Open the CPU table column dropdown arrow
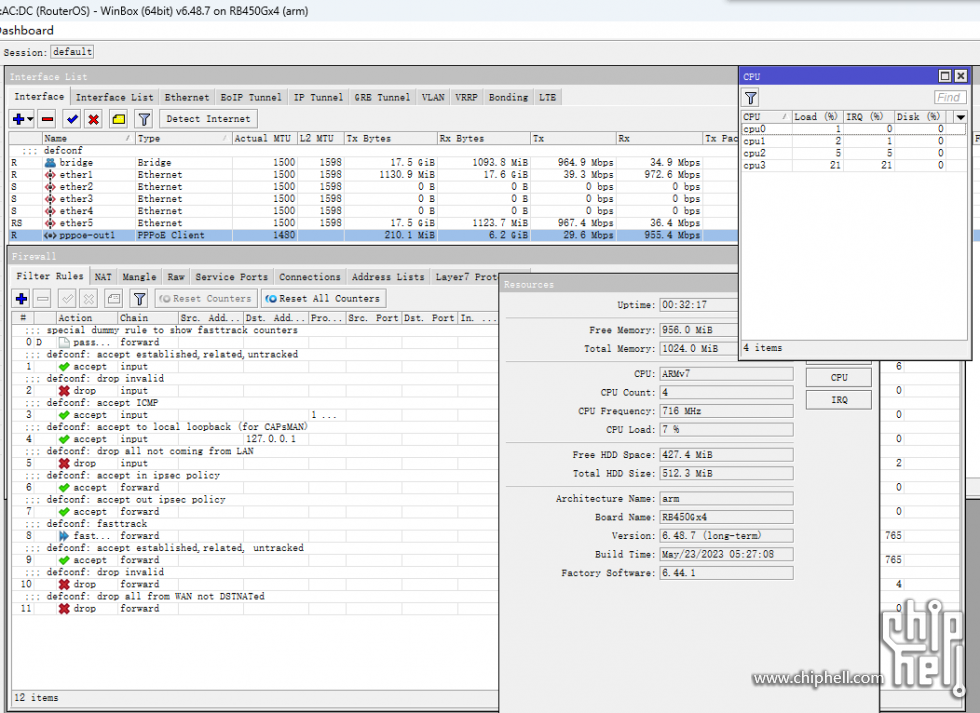This screenshot has height=713, width=980. tap(961, 117)
